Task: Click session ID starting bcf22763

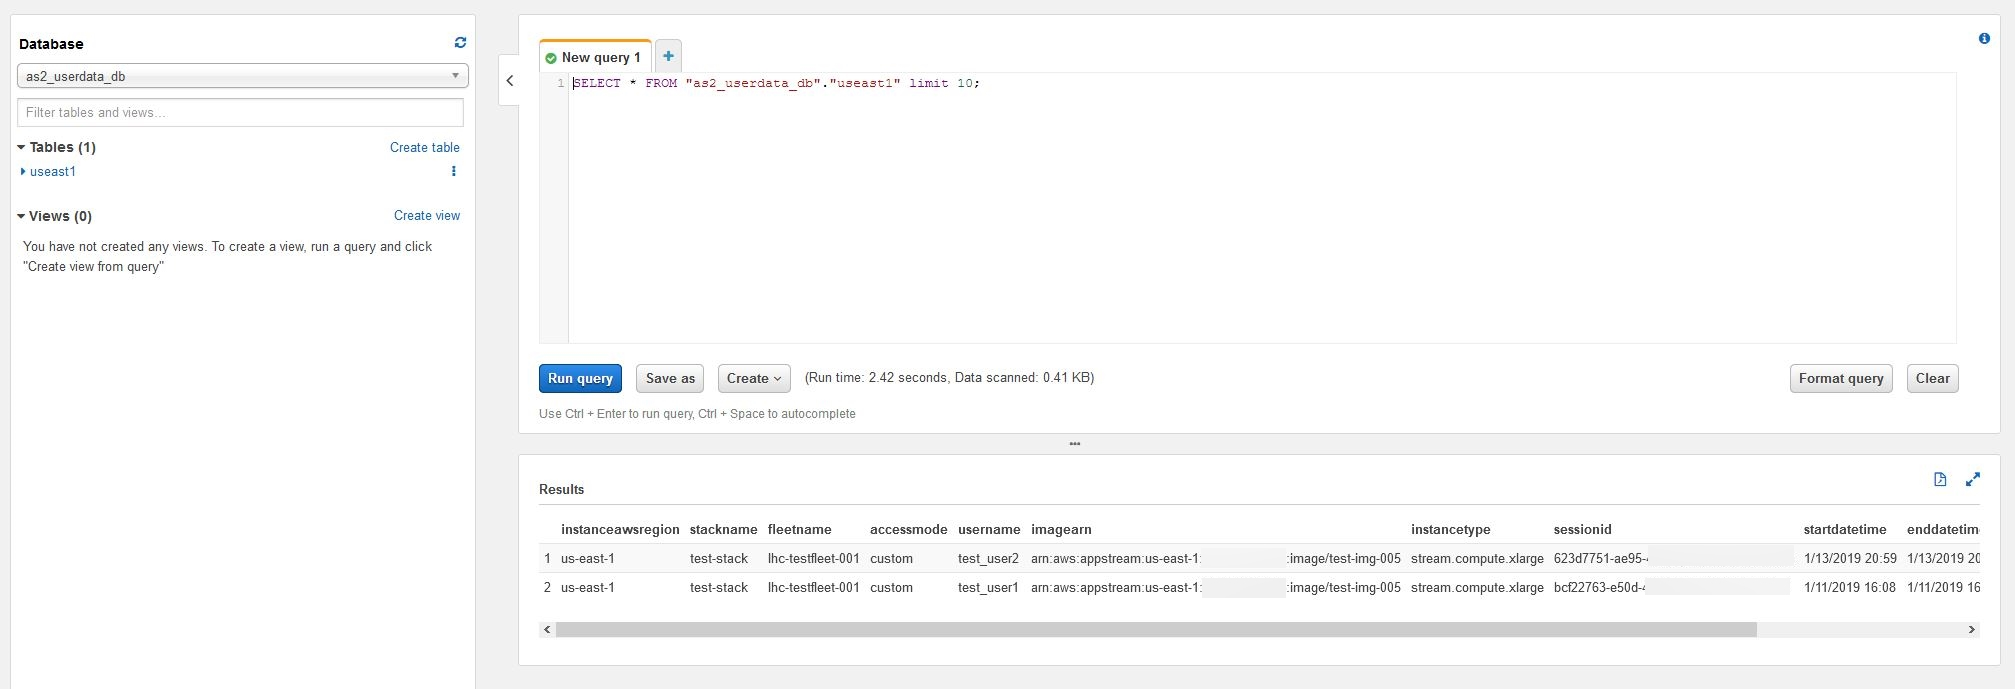Action: 1600,587
